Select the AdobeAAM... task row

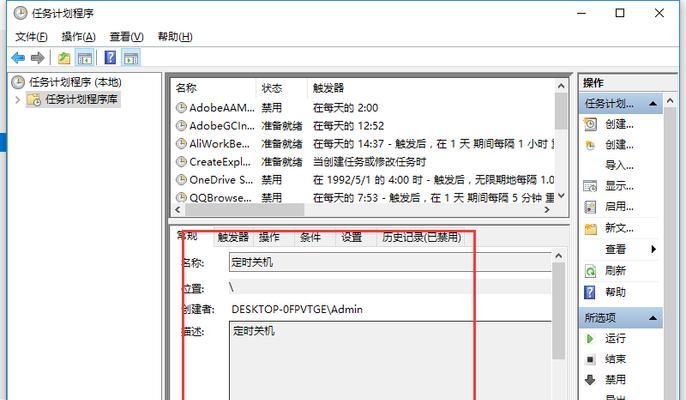click(364, 108)
